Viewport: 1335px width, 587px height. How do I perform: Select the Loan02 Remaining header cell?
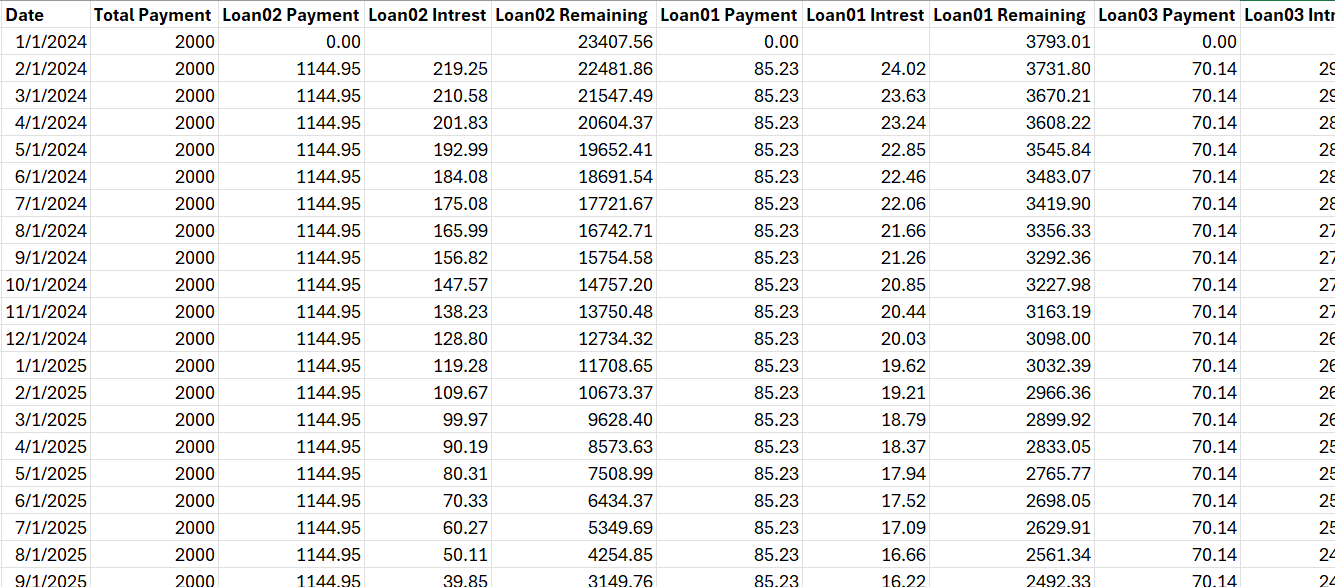(572, 15)
